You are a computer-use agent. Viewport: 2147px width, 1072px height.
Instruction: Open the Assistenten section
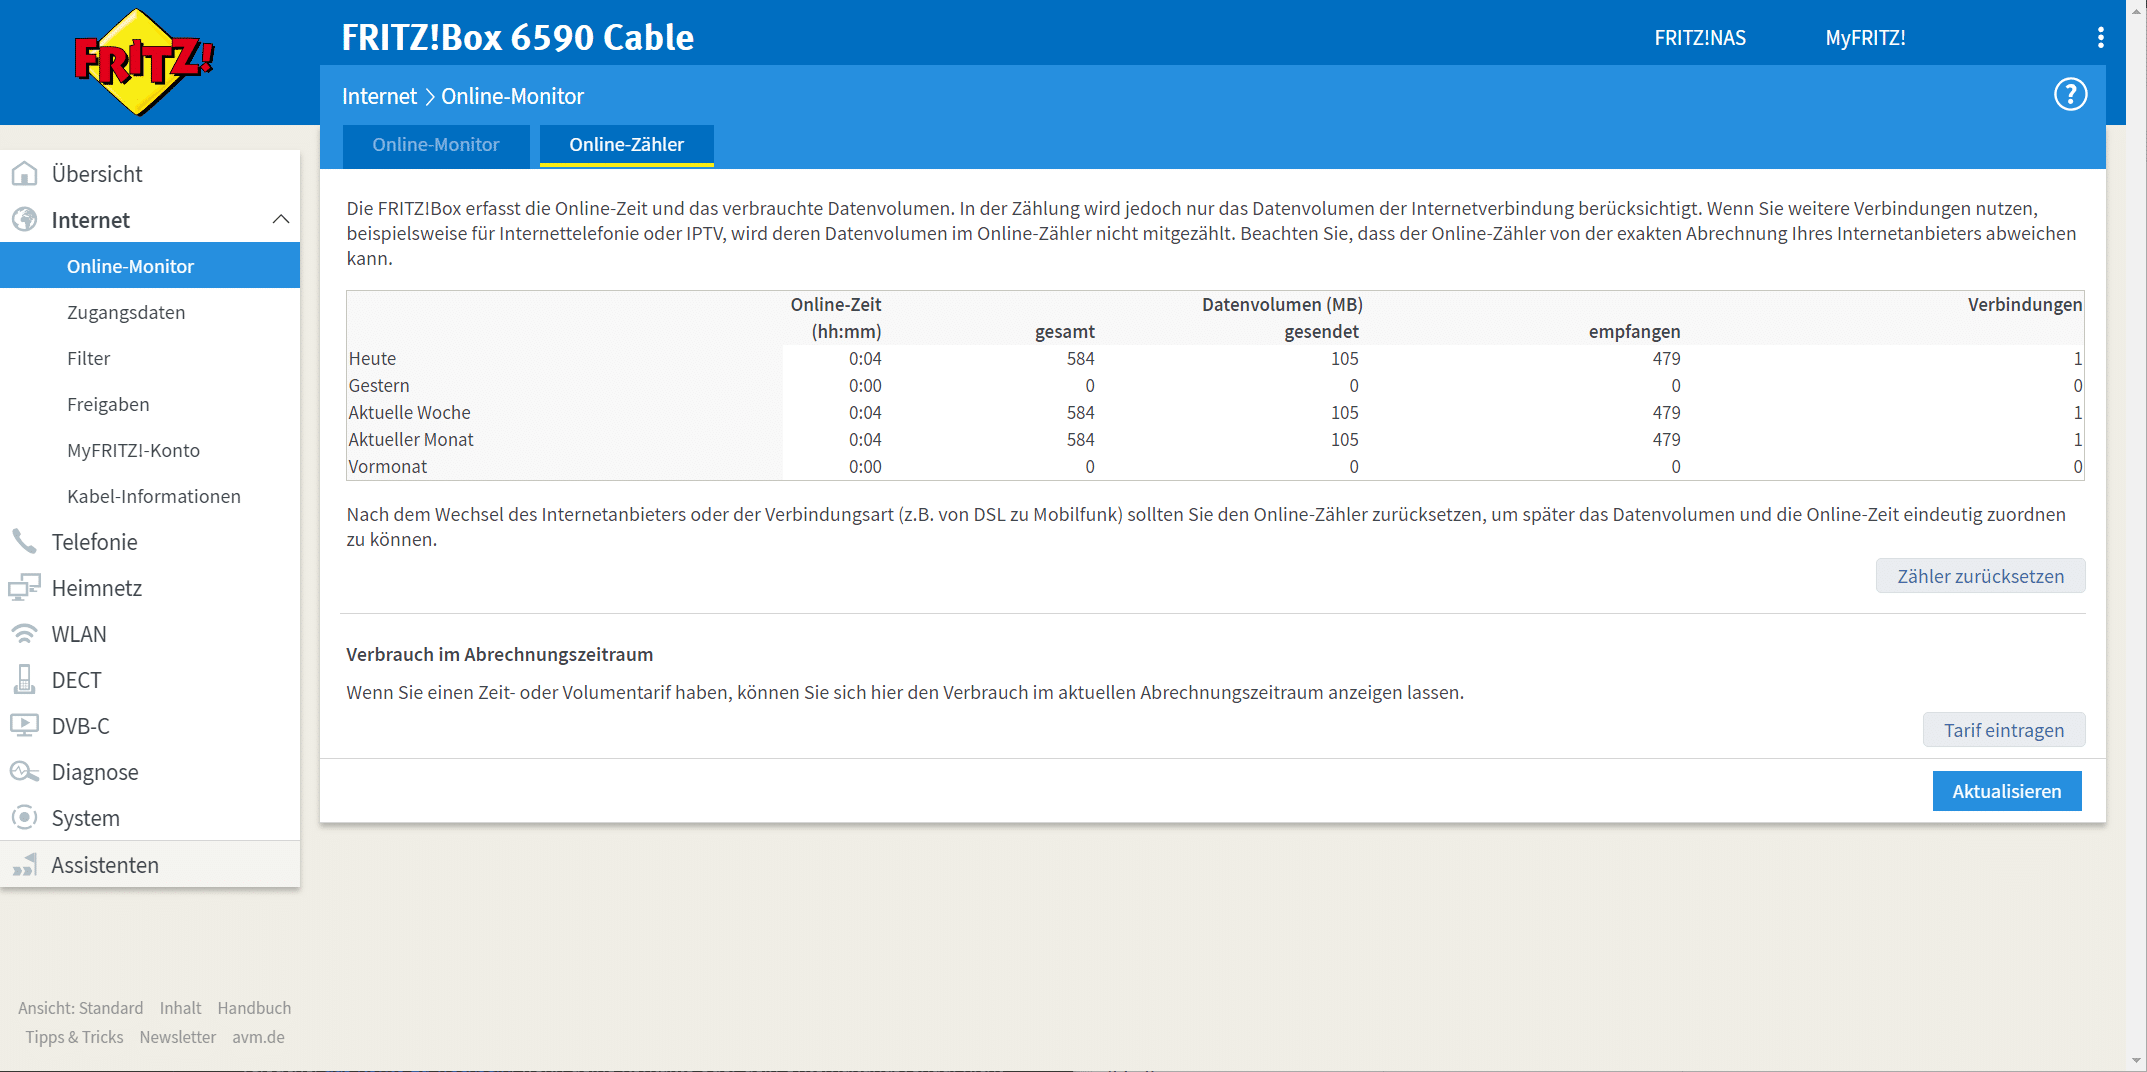[105, 865]
